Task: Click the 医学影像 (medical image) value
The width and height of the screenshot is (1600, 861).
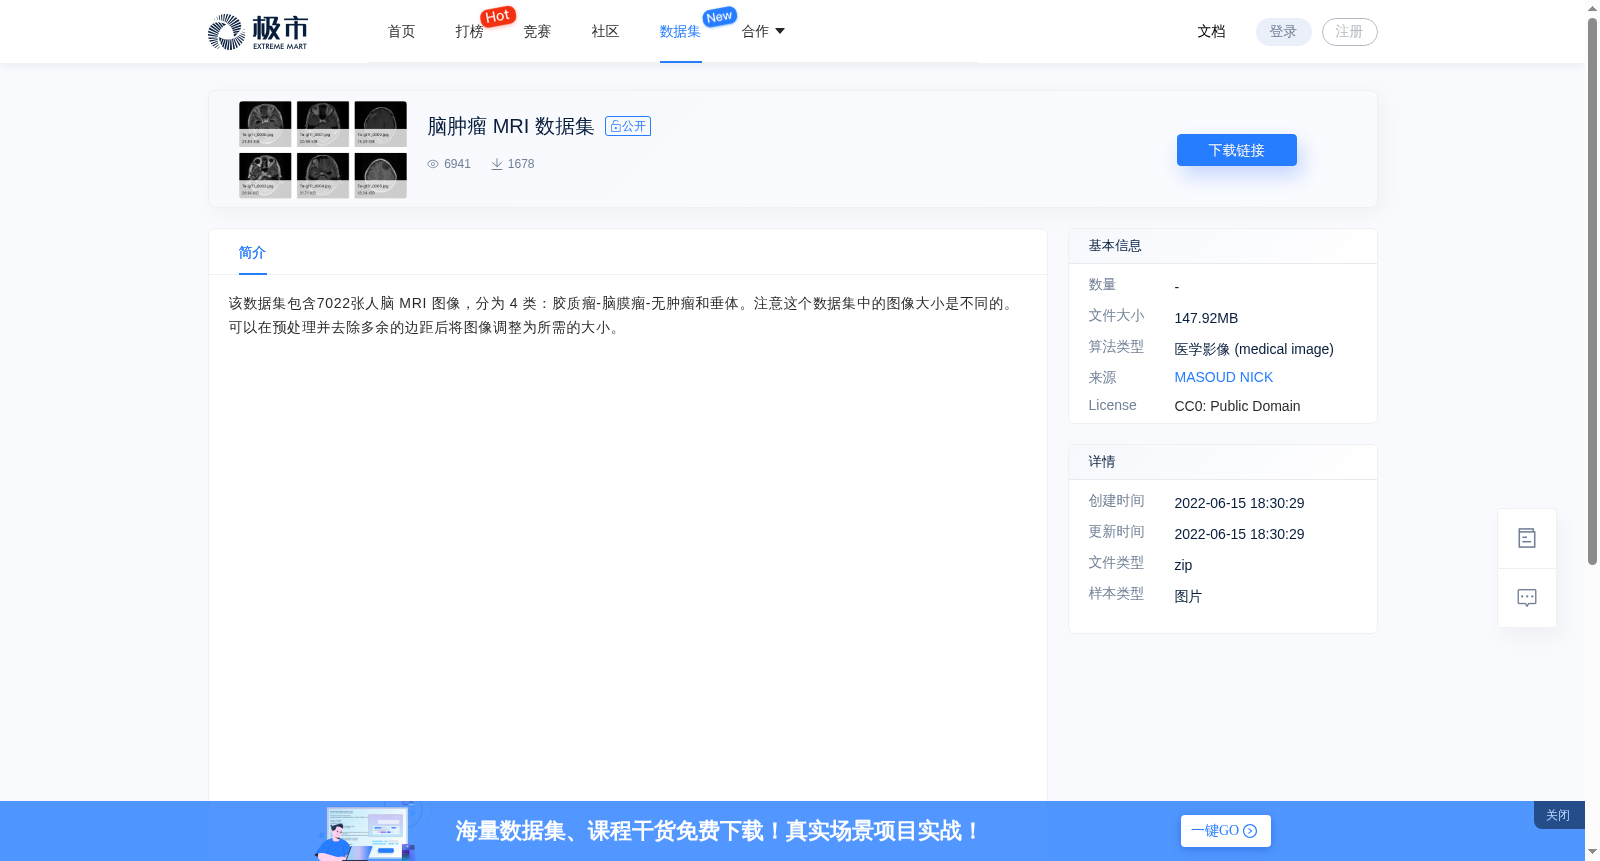Action: [x=1254, y=349]
